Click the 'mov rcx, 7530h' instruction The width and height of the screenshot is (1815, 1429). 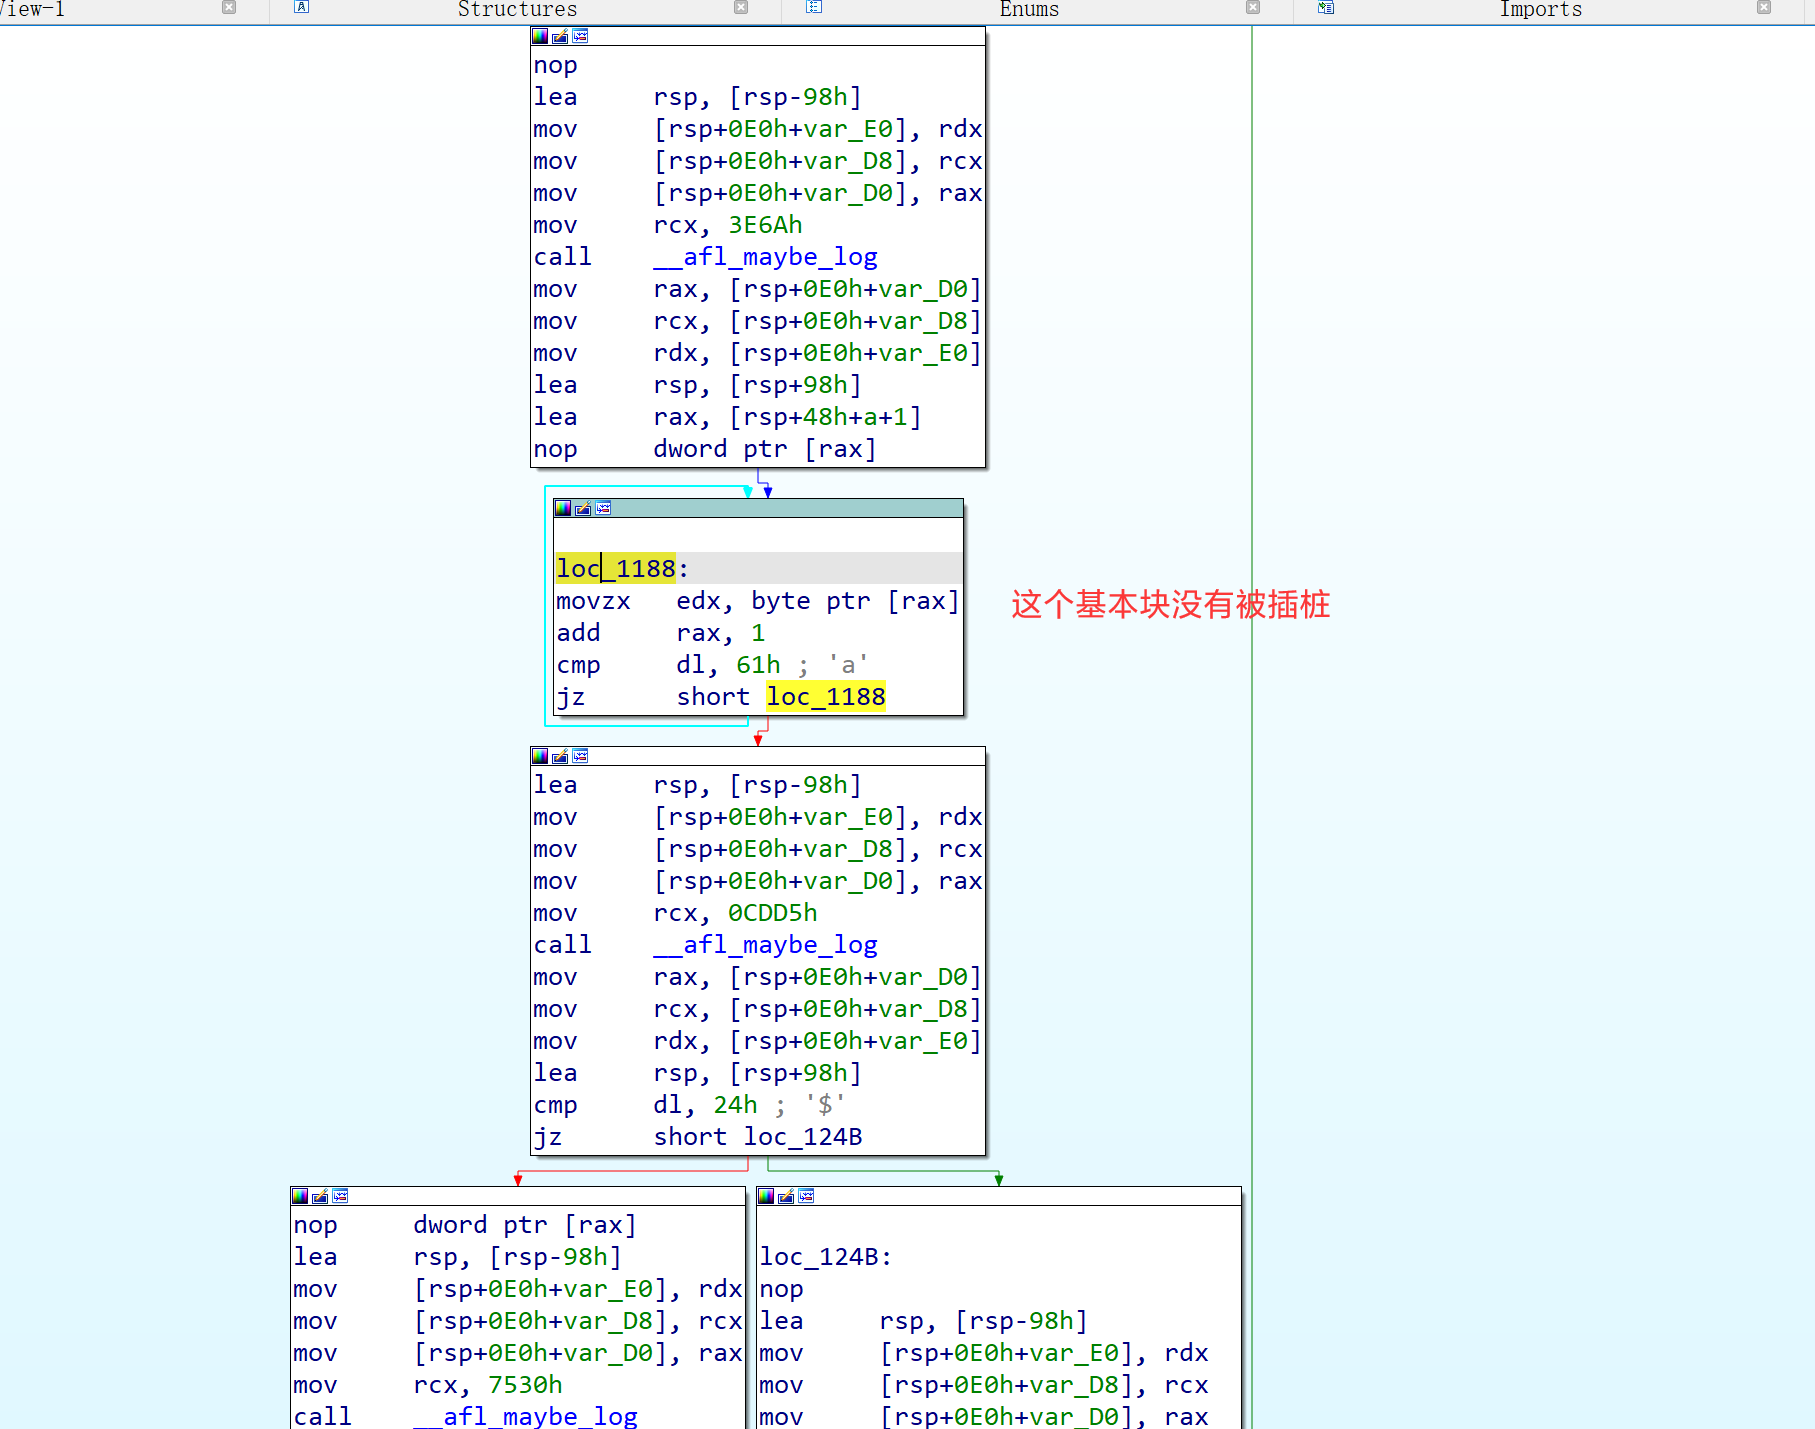428,1385
